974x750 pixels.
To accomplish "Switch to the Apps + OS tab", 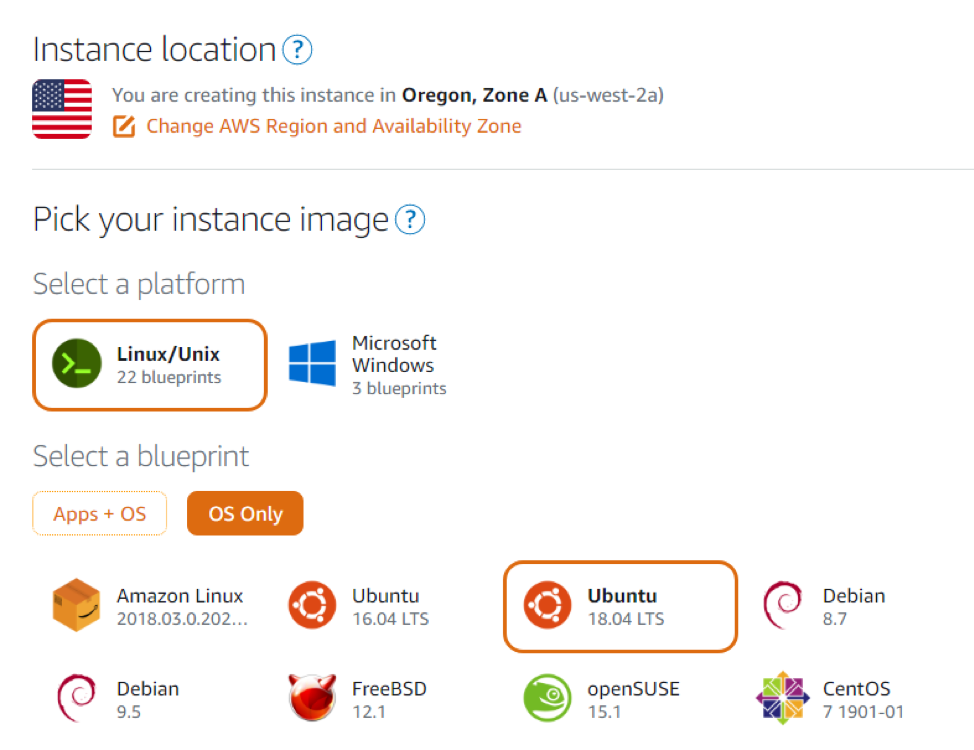I will tap(99, 513).
